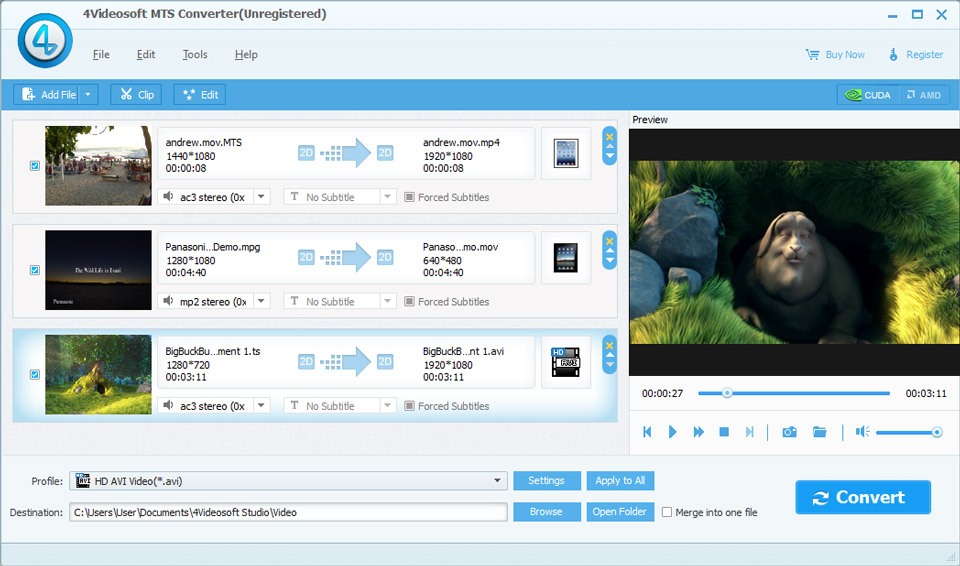The height and width of the screenshot is (566, 960).
Task: Open profile Settings
Action: click(x=546, y=481)
